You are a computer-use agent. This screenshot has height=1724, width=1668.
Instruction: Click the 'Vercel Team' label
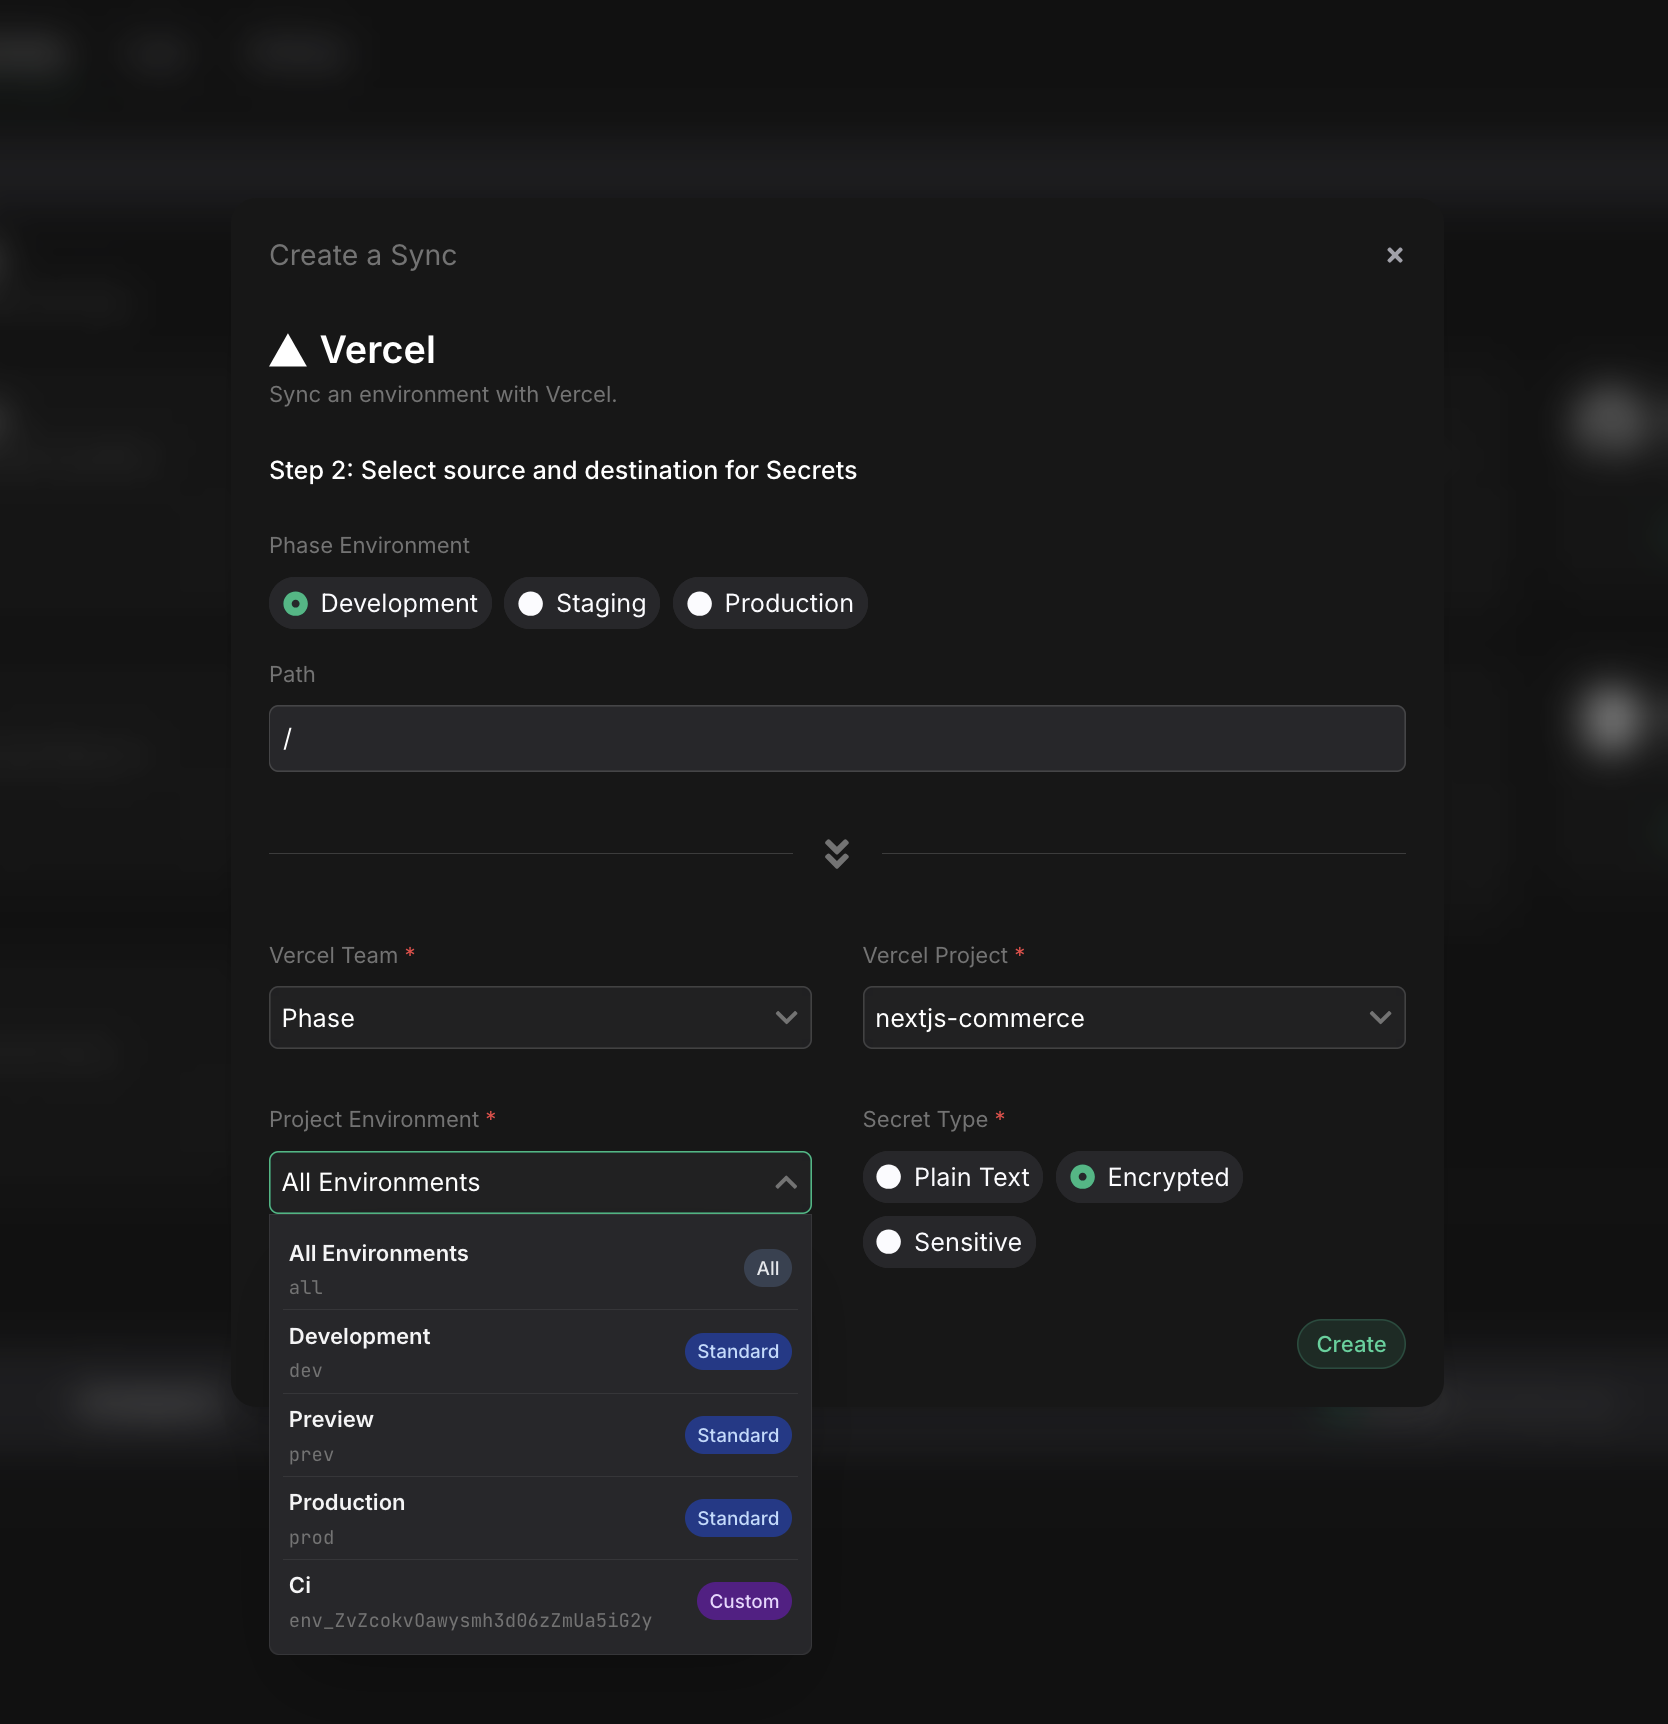[333, 955]
